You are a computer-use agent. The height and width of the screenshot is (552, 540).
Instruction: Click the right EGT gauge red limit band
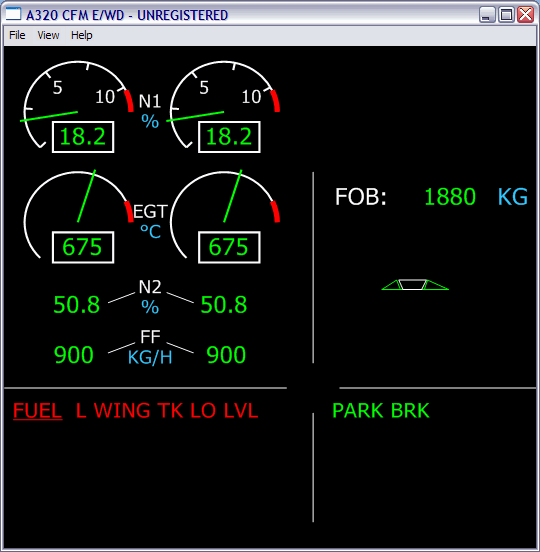coord(276,212)
